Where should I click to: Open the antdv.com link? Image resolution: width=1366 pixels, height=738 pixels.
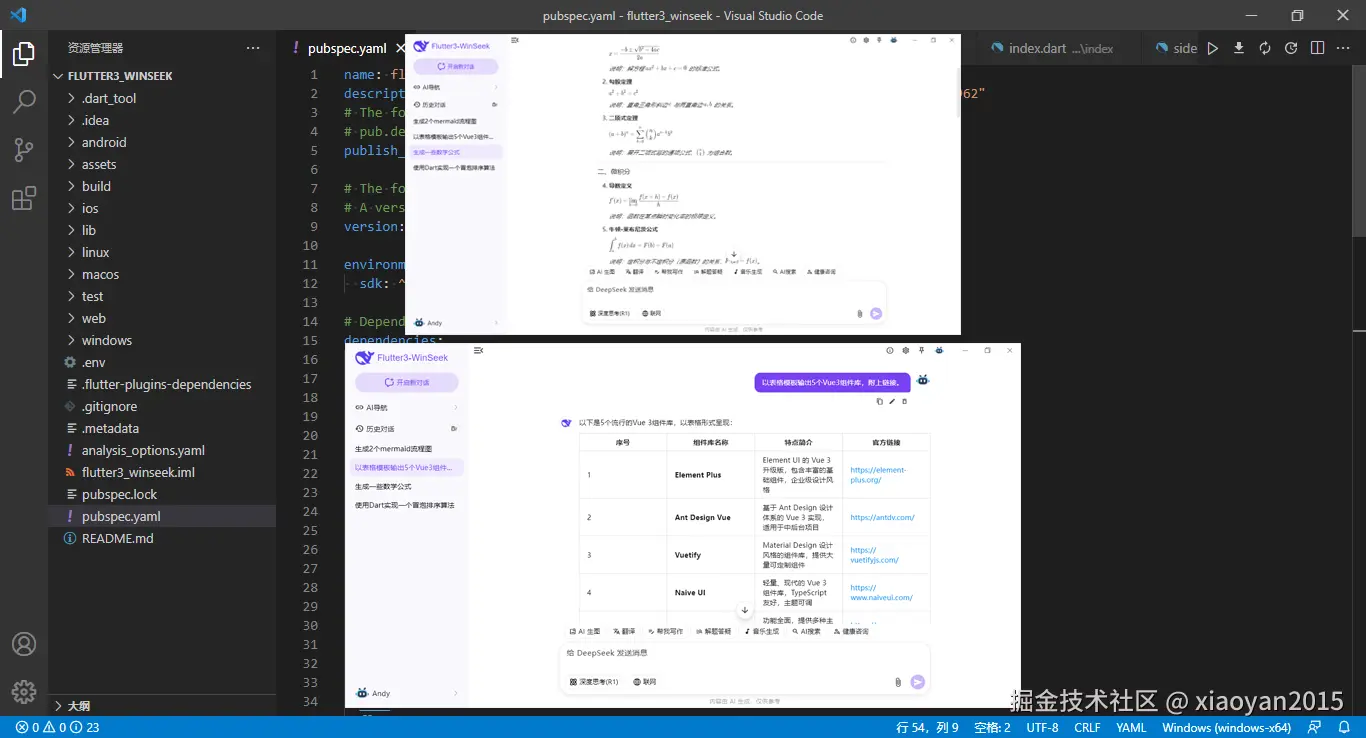pyautogui.click(x=882, y=517)
